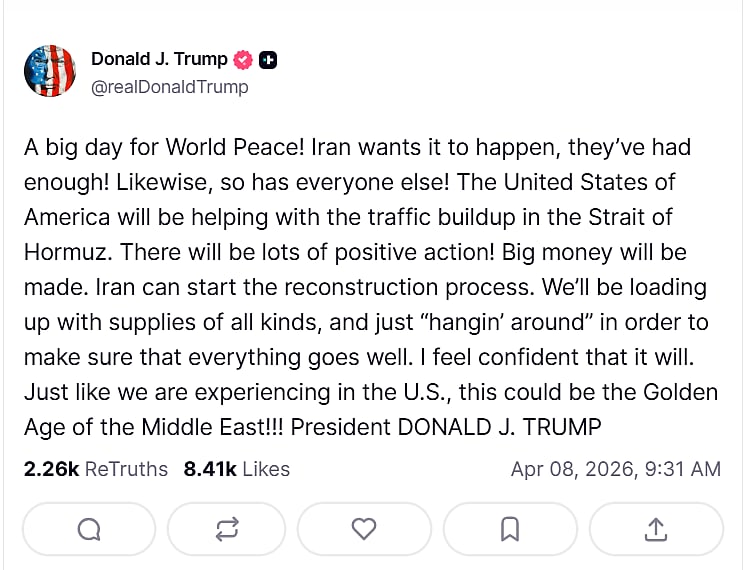Screen dimensions: 753x570
Task: Click the Apr 08, 2026 timestamp
Action: point(615,469)
